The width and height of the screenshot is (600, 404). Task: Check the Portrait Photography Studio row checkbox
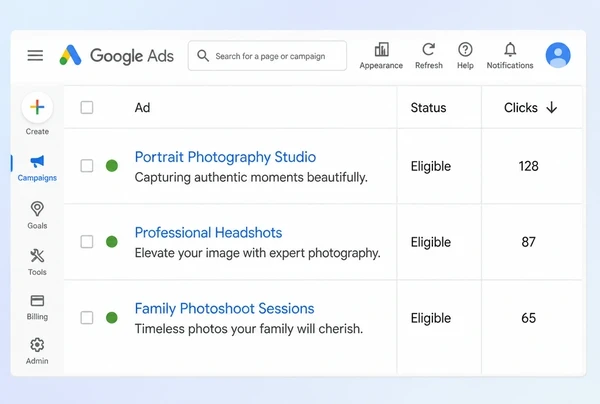[x=87, y=166]
